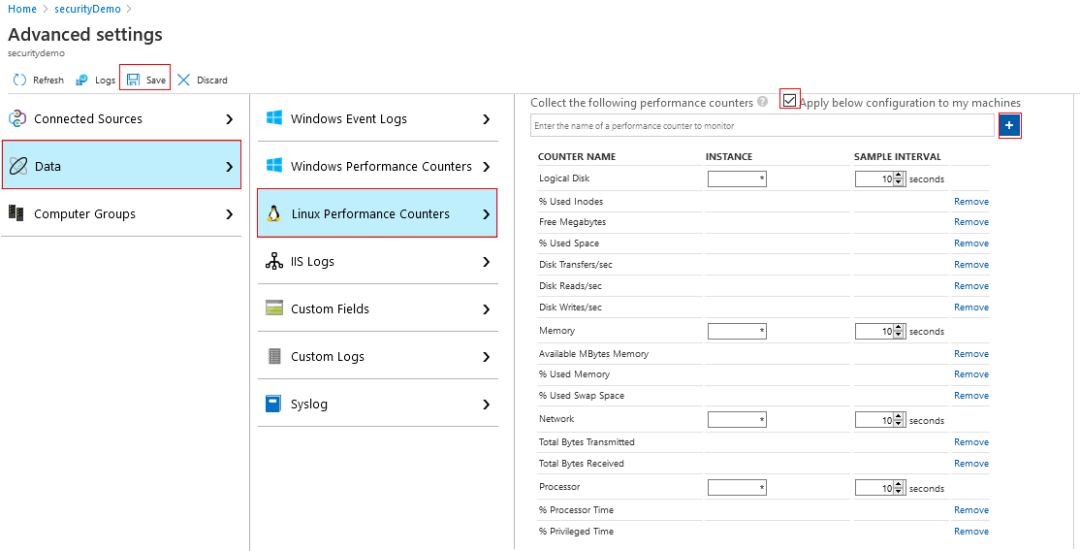Click the Syslog blue icon
This screenshot has height=551, width=1080.
click(x=273, y=404)
